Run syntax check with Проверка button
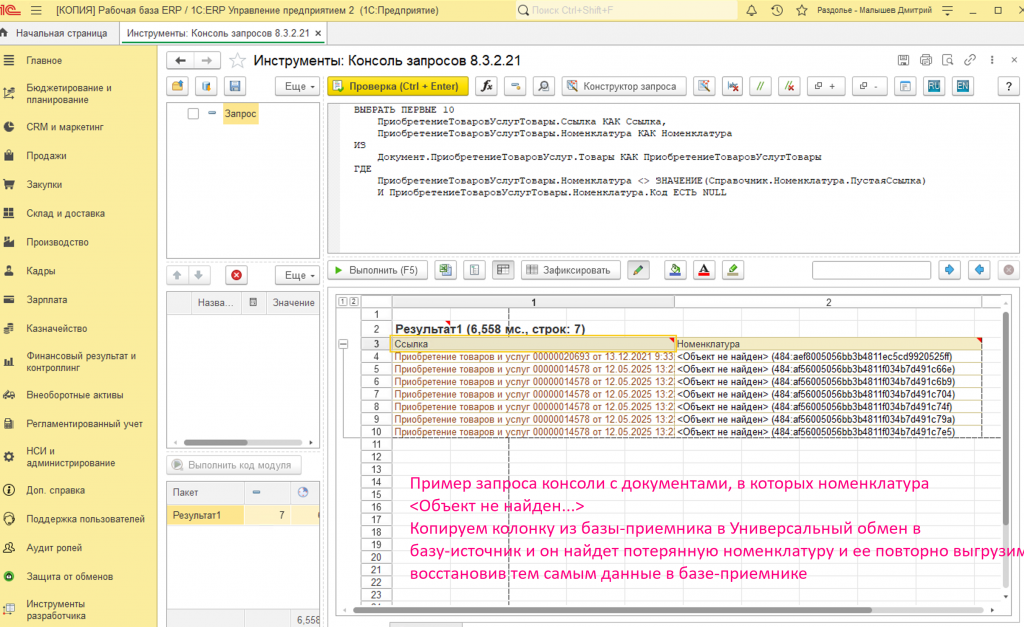Image resolution: width=1024 pixels, height=627 pixels. [398, 86]
